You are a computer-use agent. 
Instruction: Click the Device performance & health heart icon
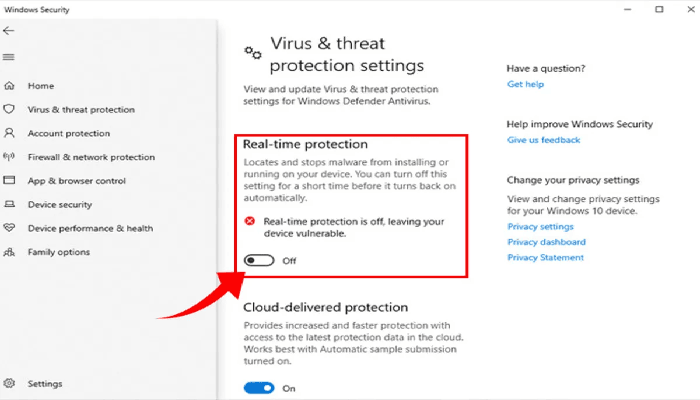[9, 228]
